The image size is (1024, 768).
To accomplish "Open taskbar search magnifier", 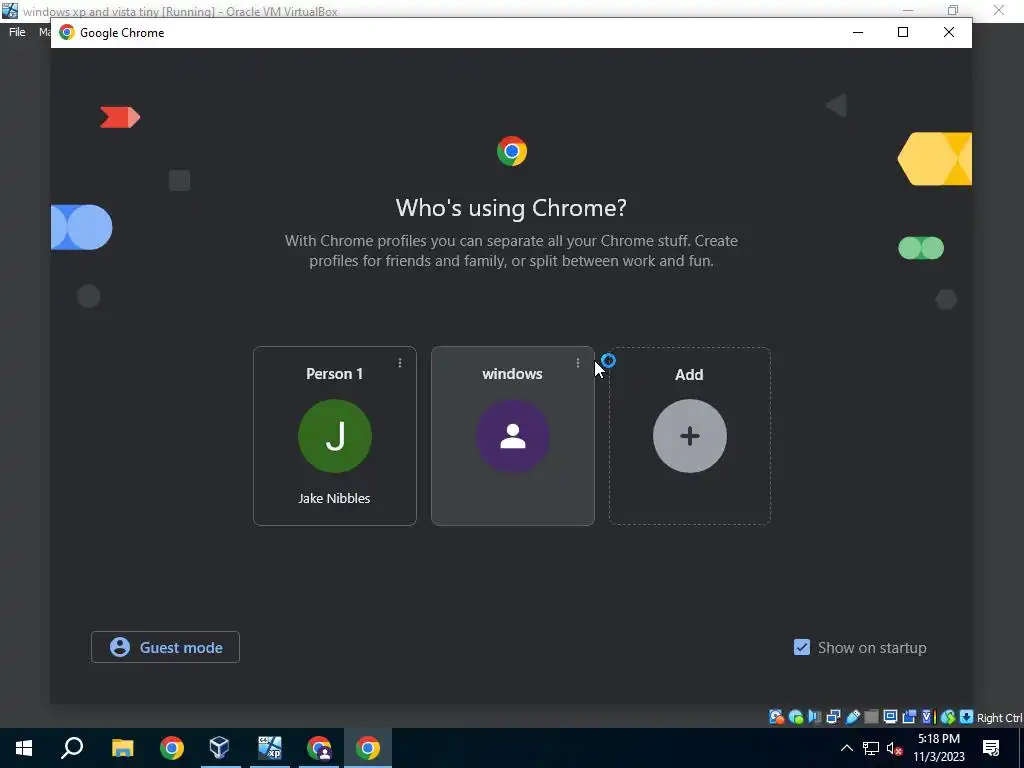I will click(x=72, y=748).
